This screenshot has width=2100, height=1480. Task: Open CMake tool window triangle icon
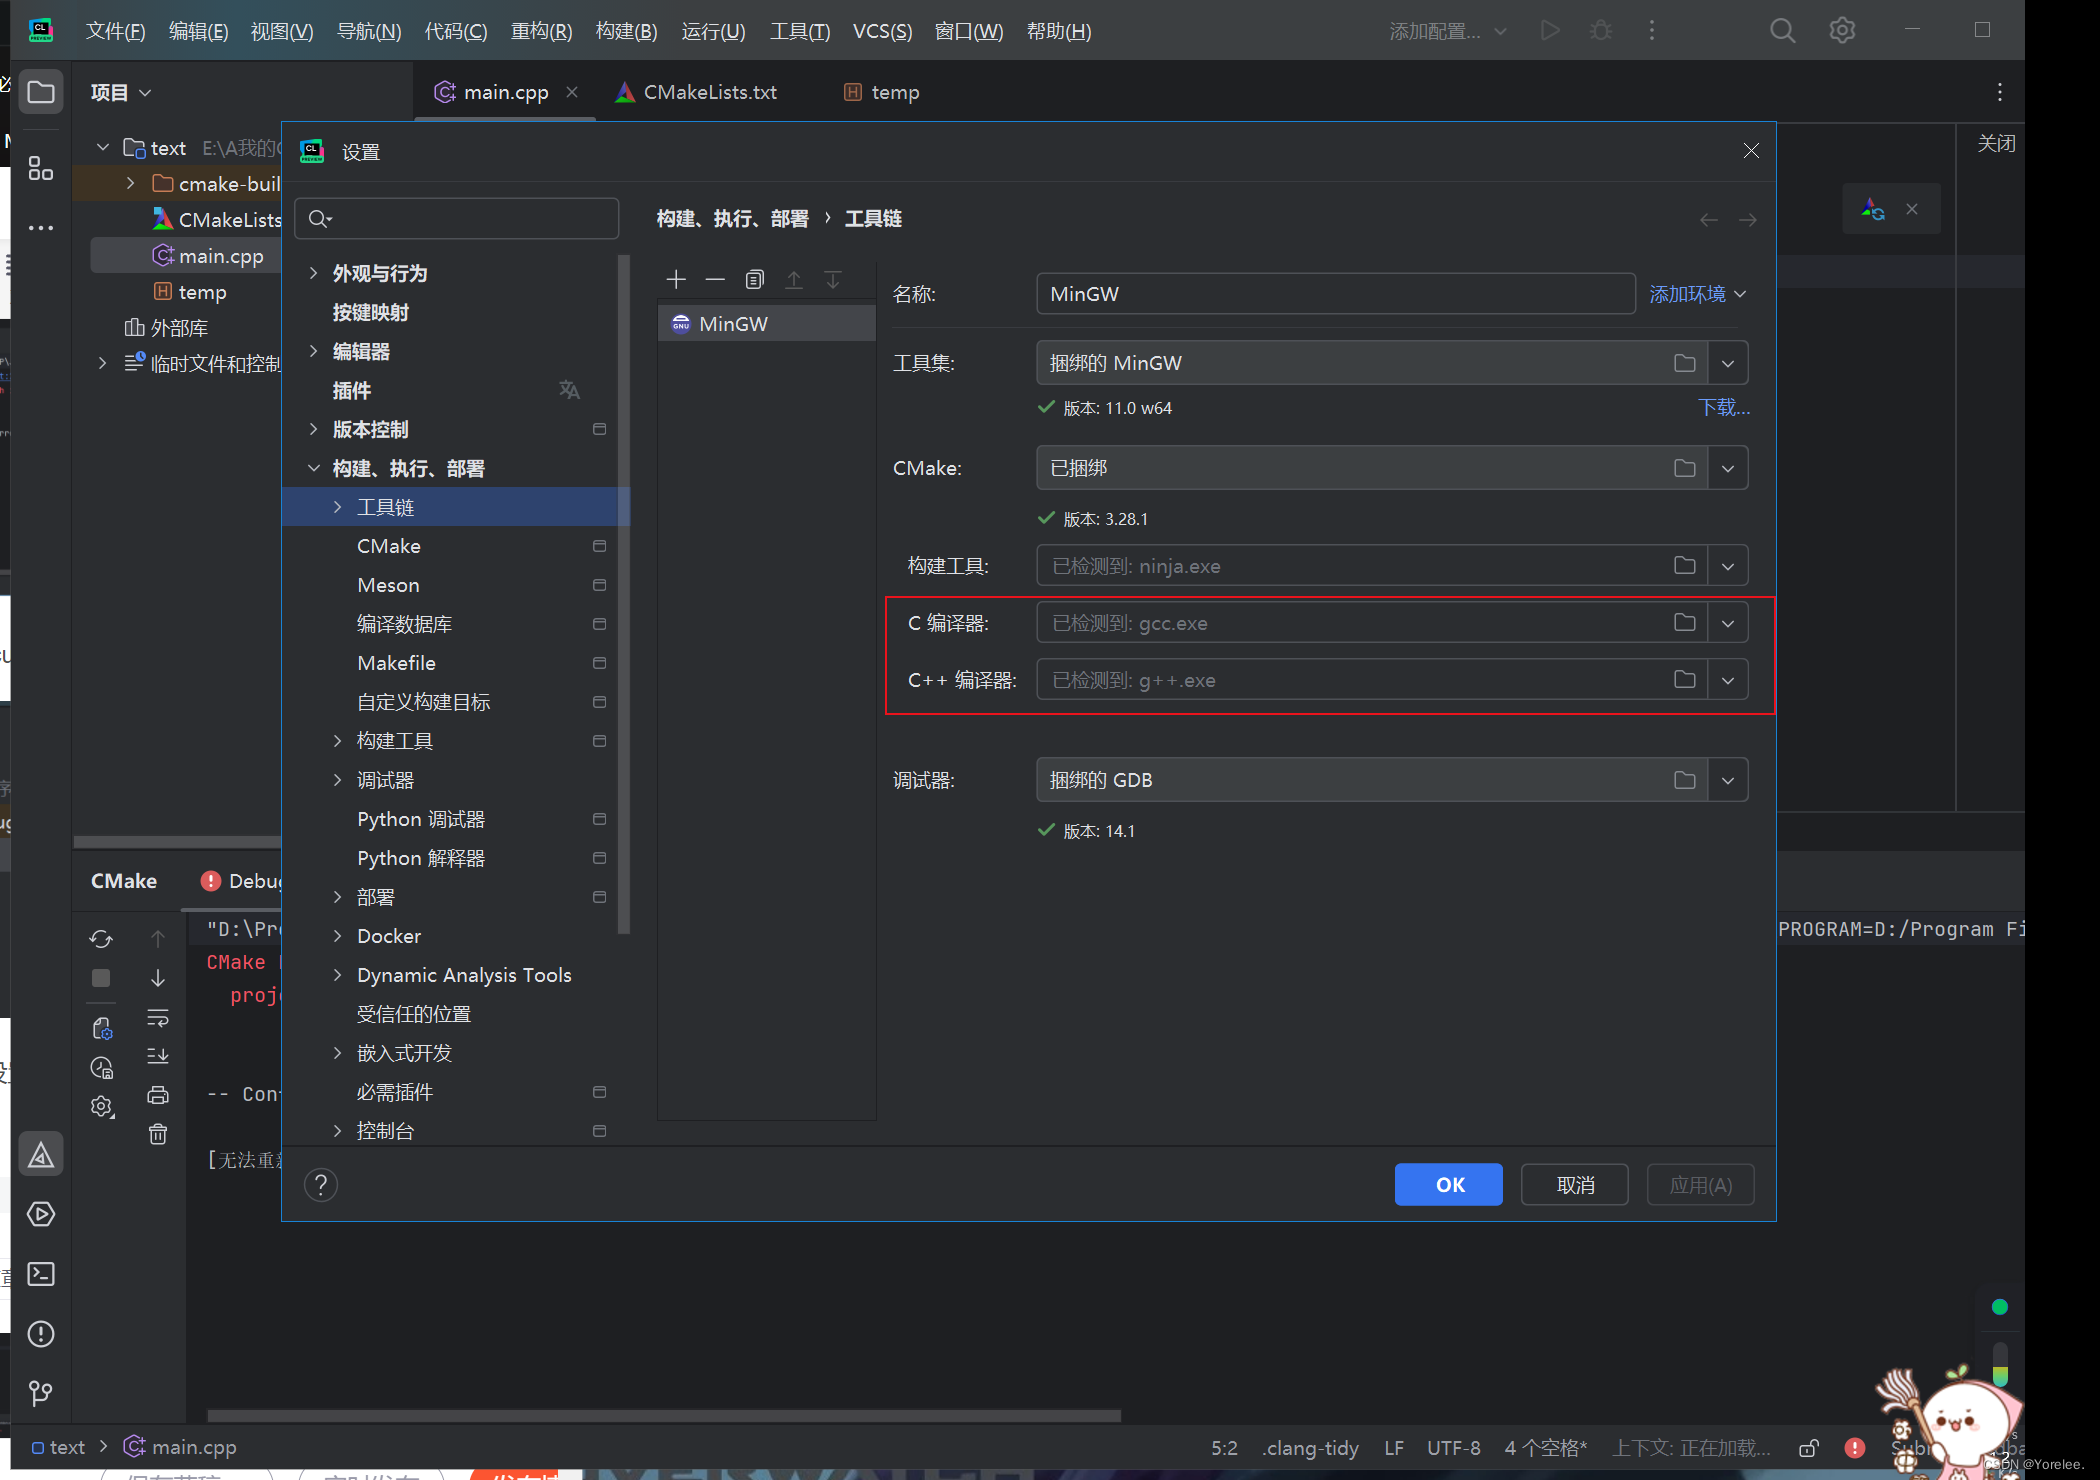pyautogui.click(x=41, y=1155)
